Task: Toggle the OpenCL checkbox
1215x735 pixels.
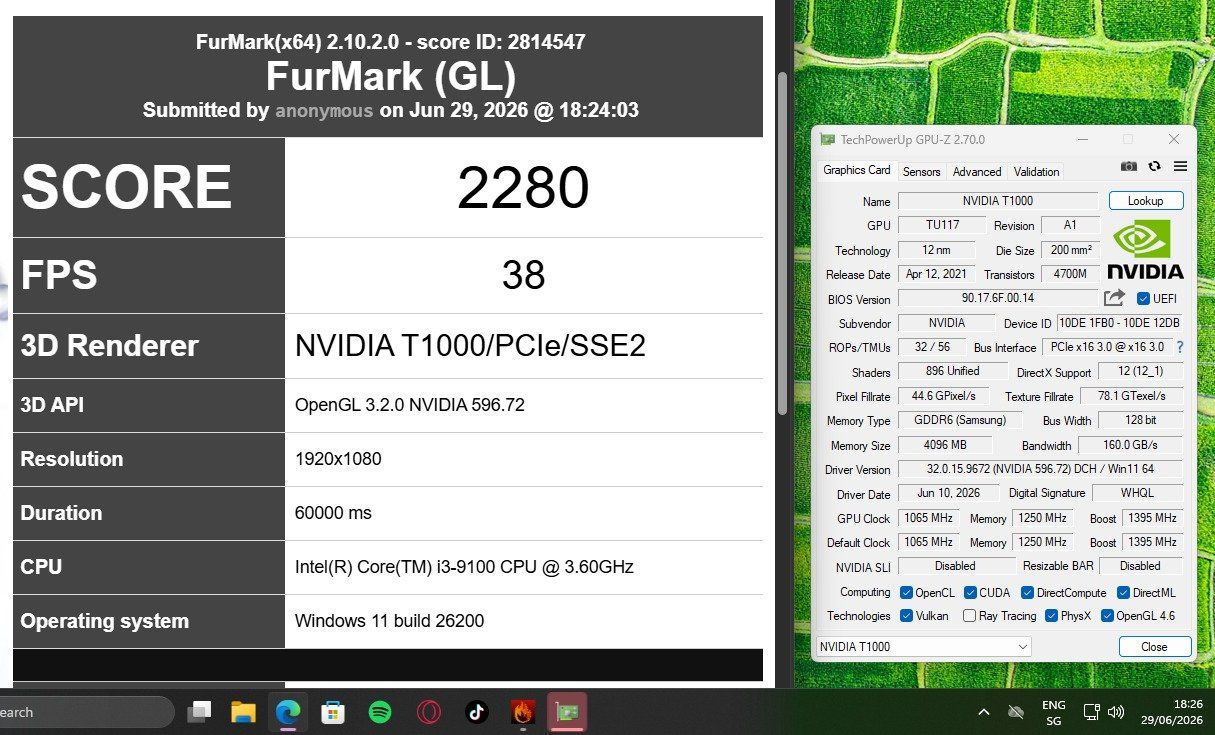Action: (906, 592)
